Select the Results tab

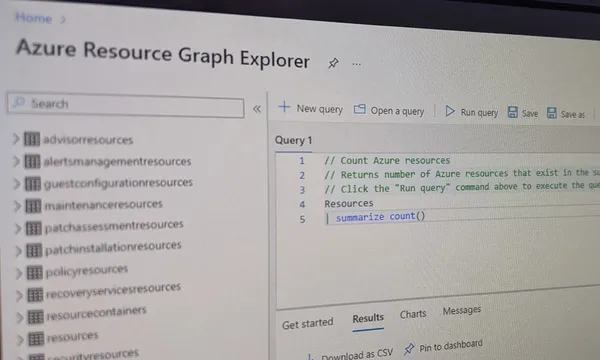point(368,318)
